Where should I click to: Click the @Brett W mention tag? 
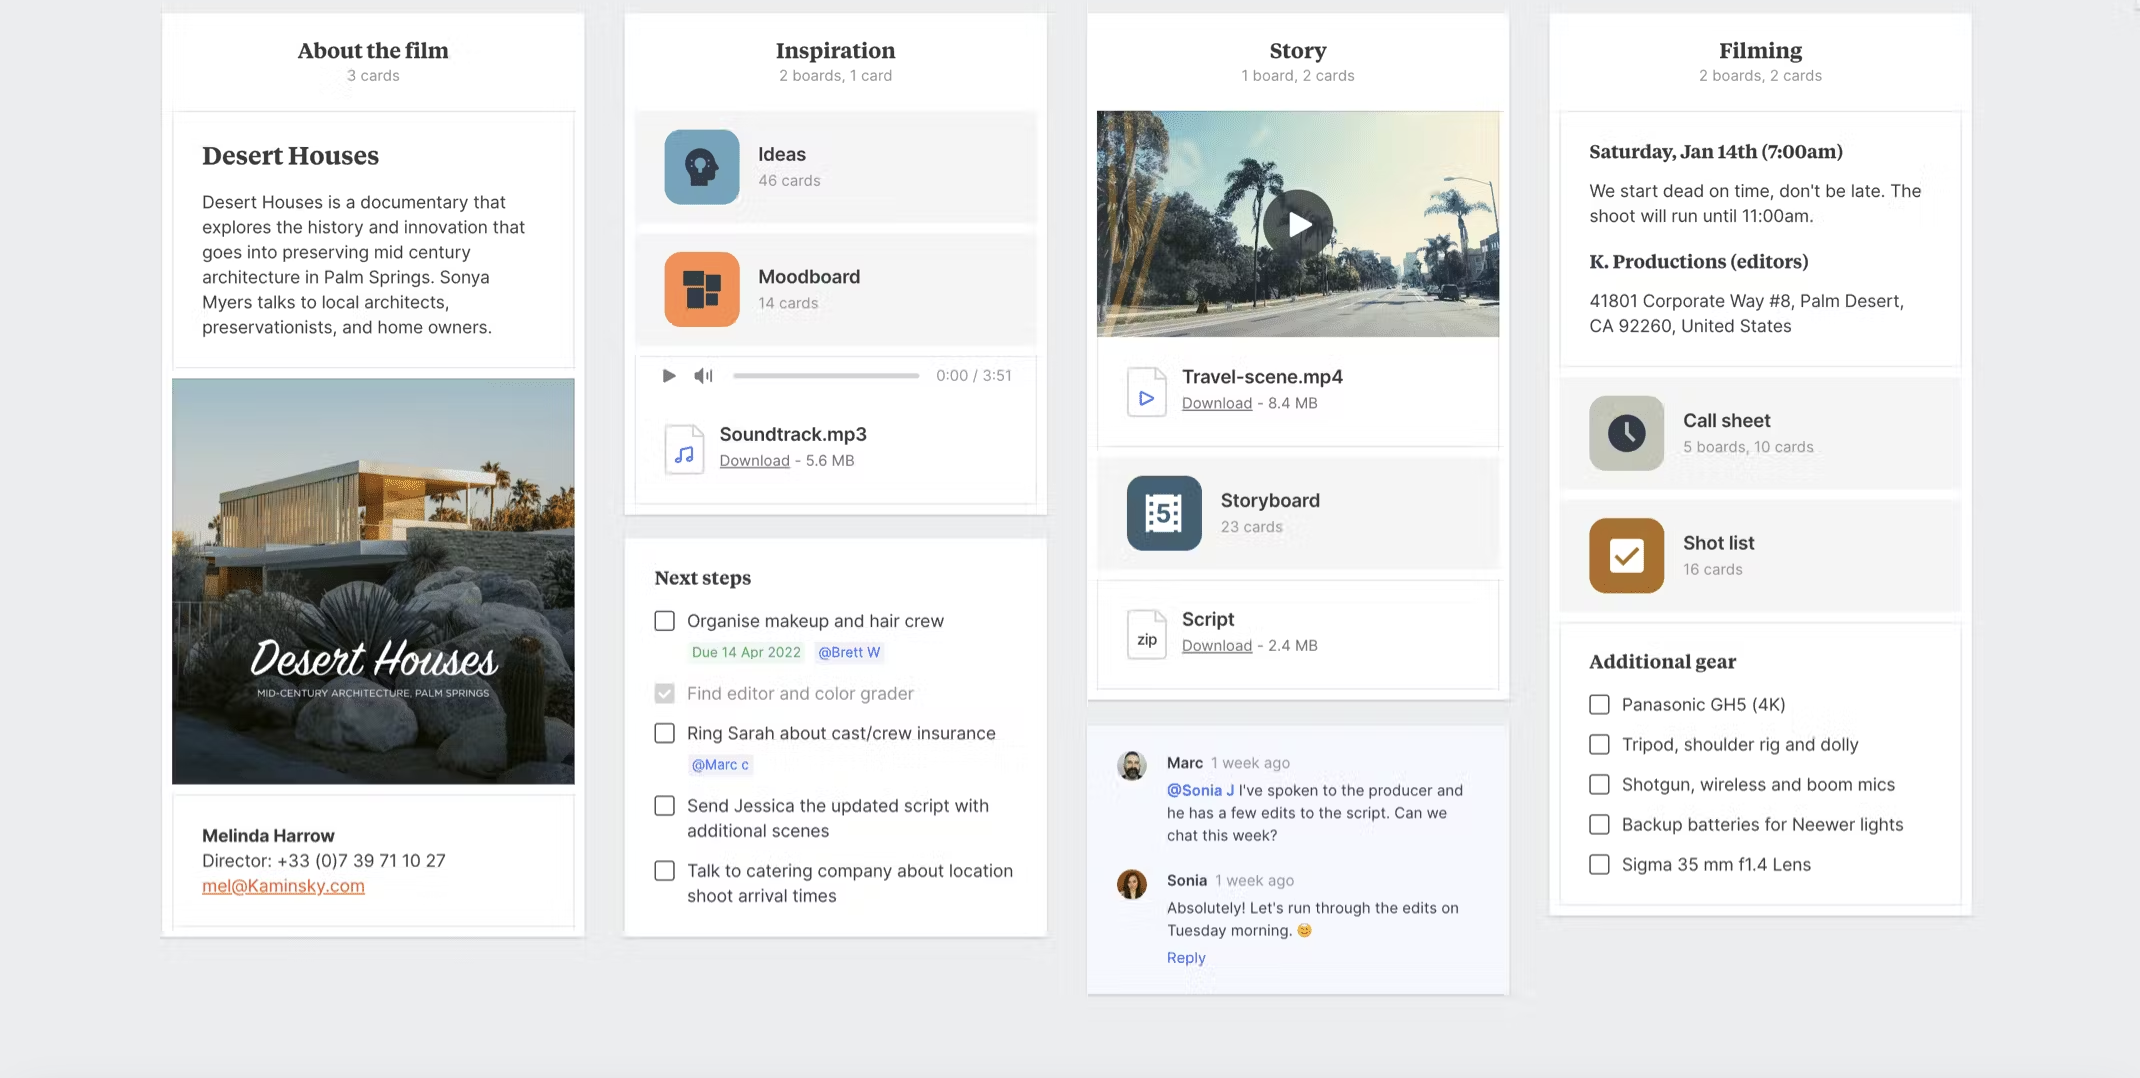click(848, 652)
